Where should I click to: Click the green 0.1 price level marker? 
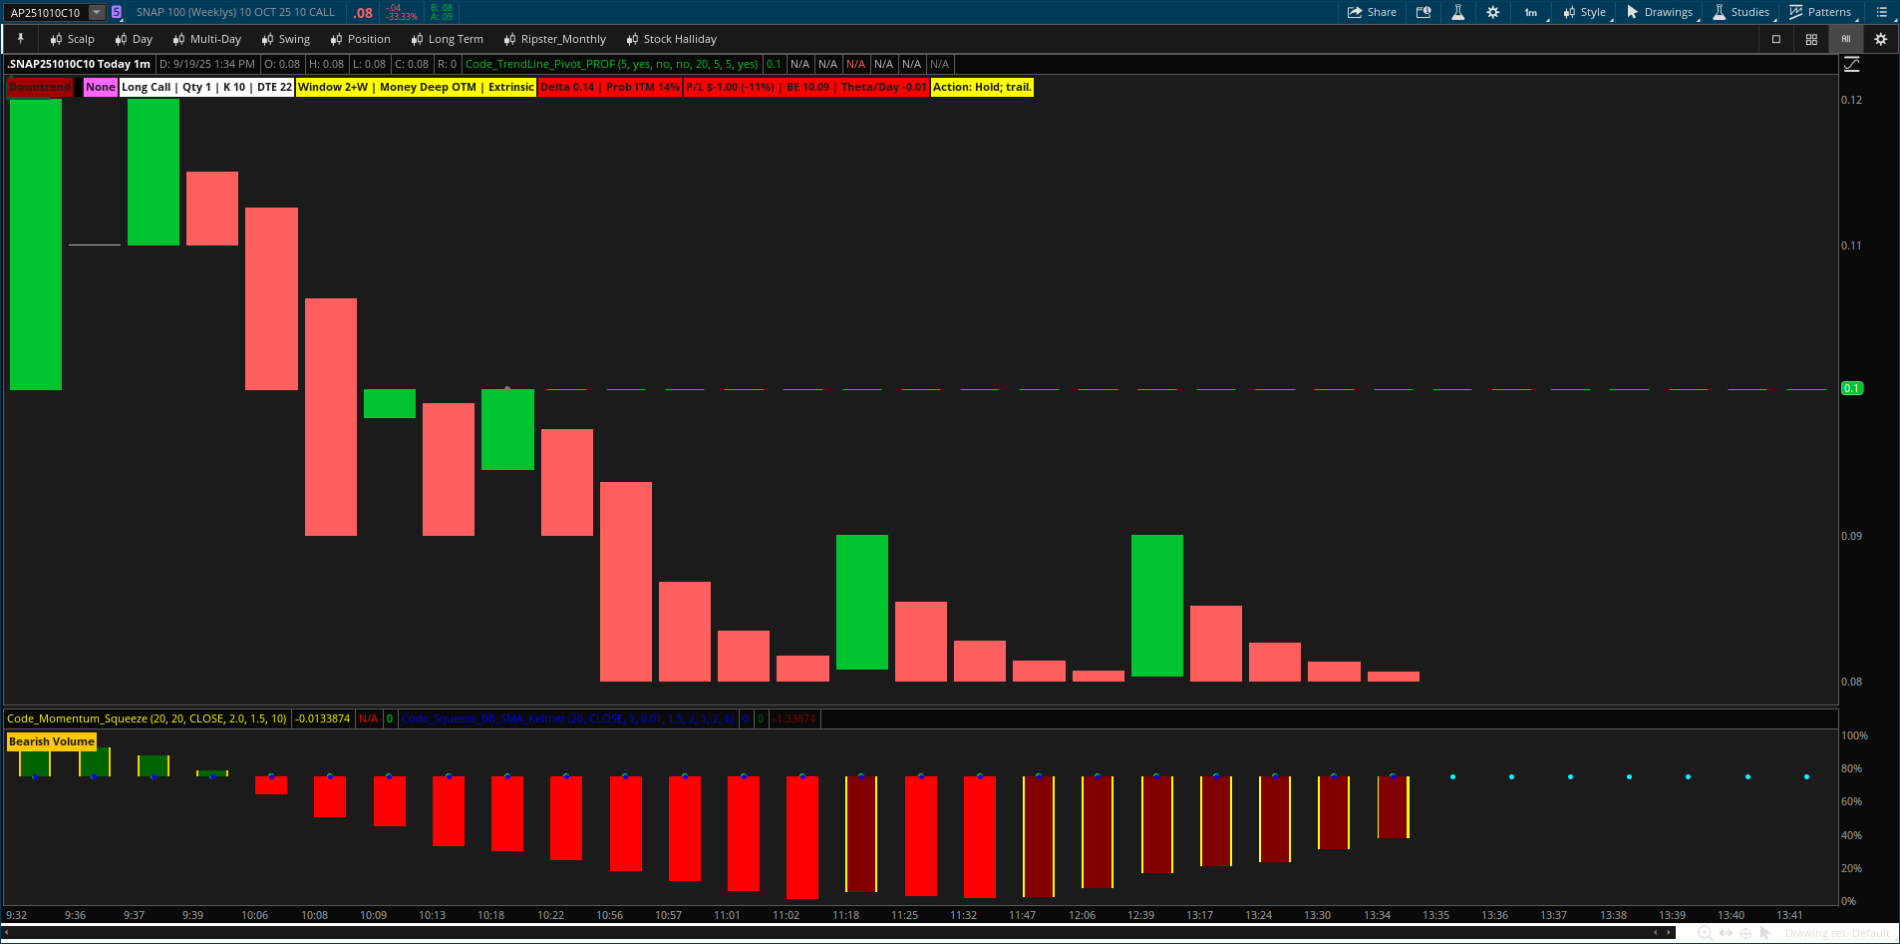tap(1852, 388)
